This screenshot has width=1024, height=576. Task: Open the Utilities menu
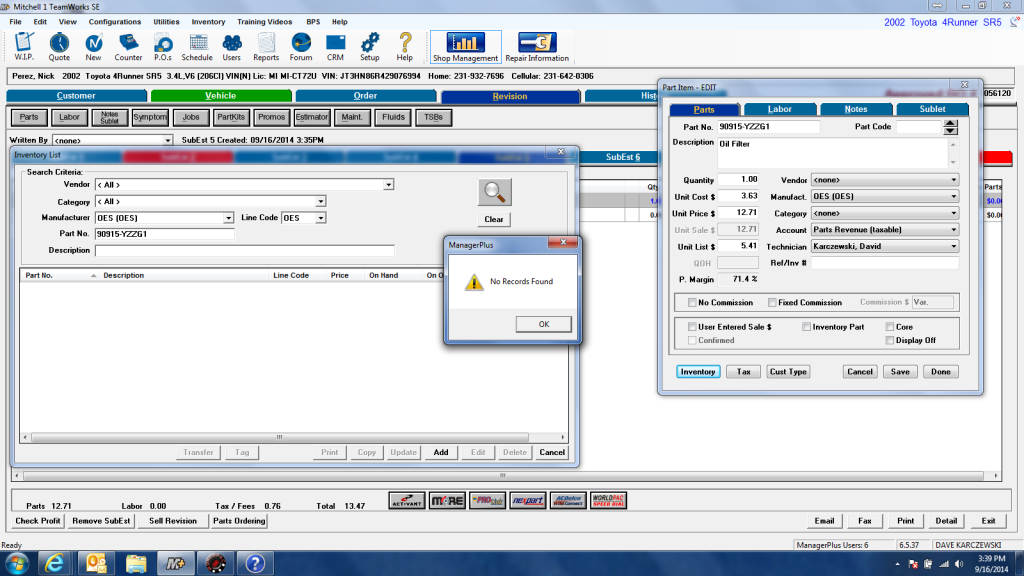point(166,22)
